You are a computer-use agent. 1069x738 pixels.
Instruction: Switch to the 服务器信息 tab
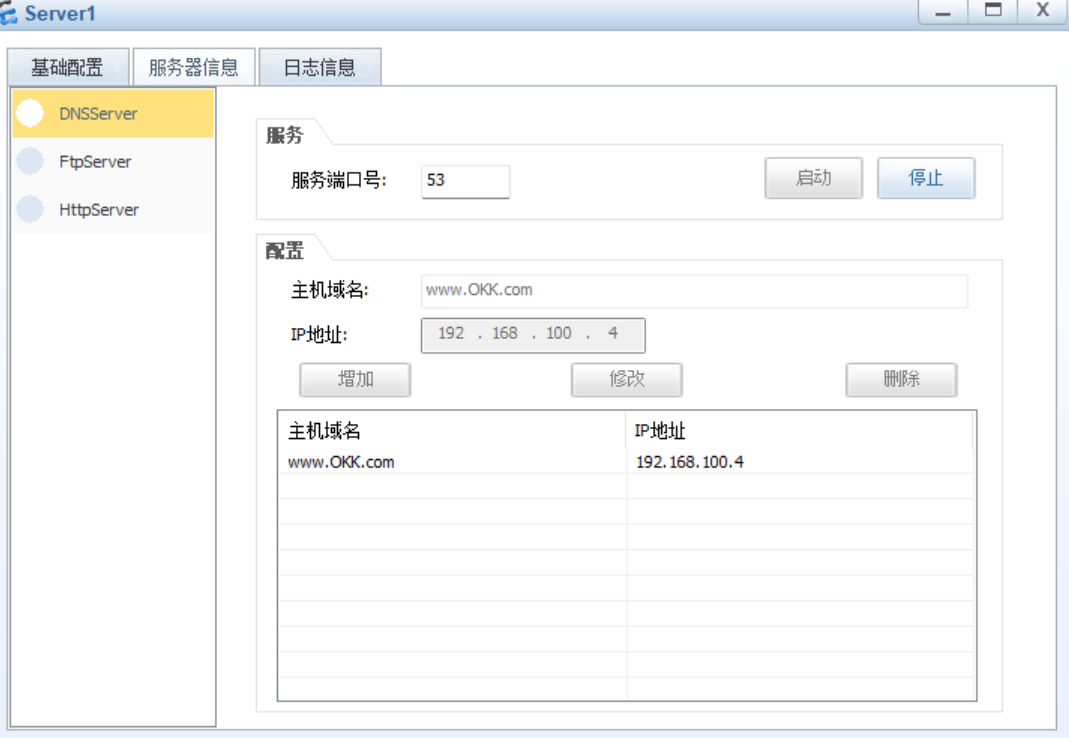[194, 67]
